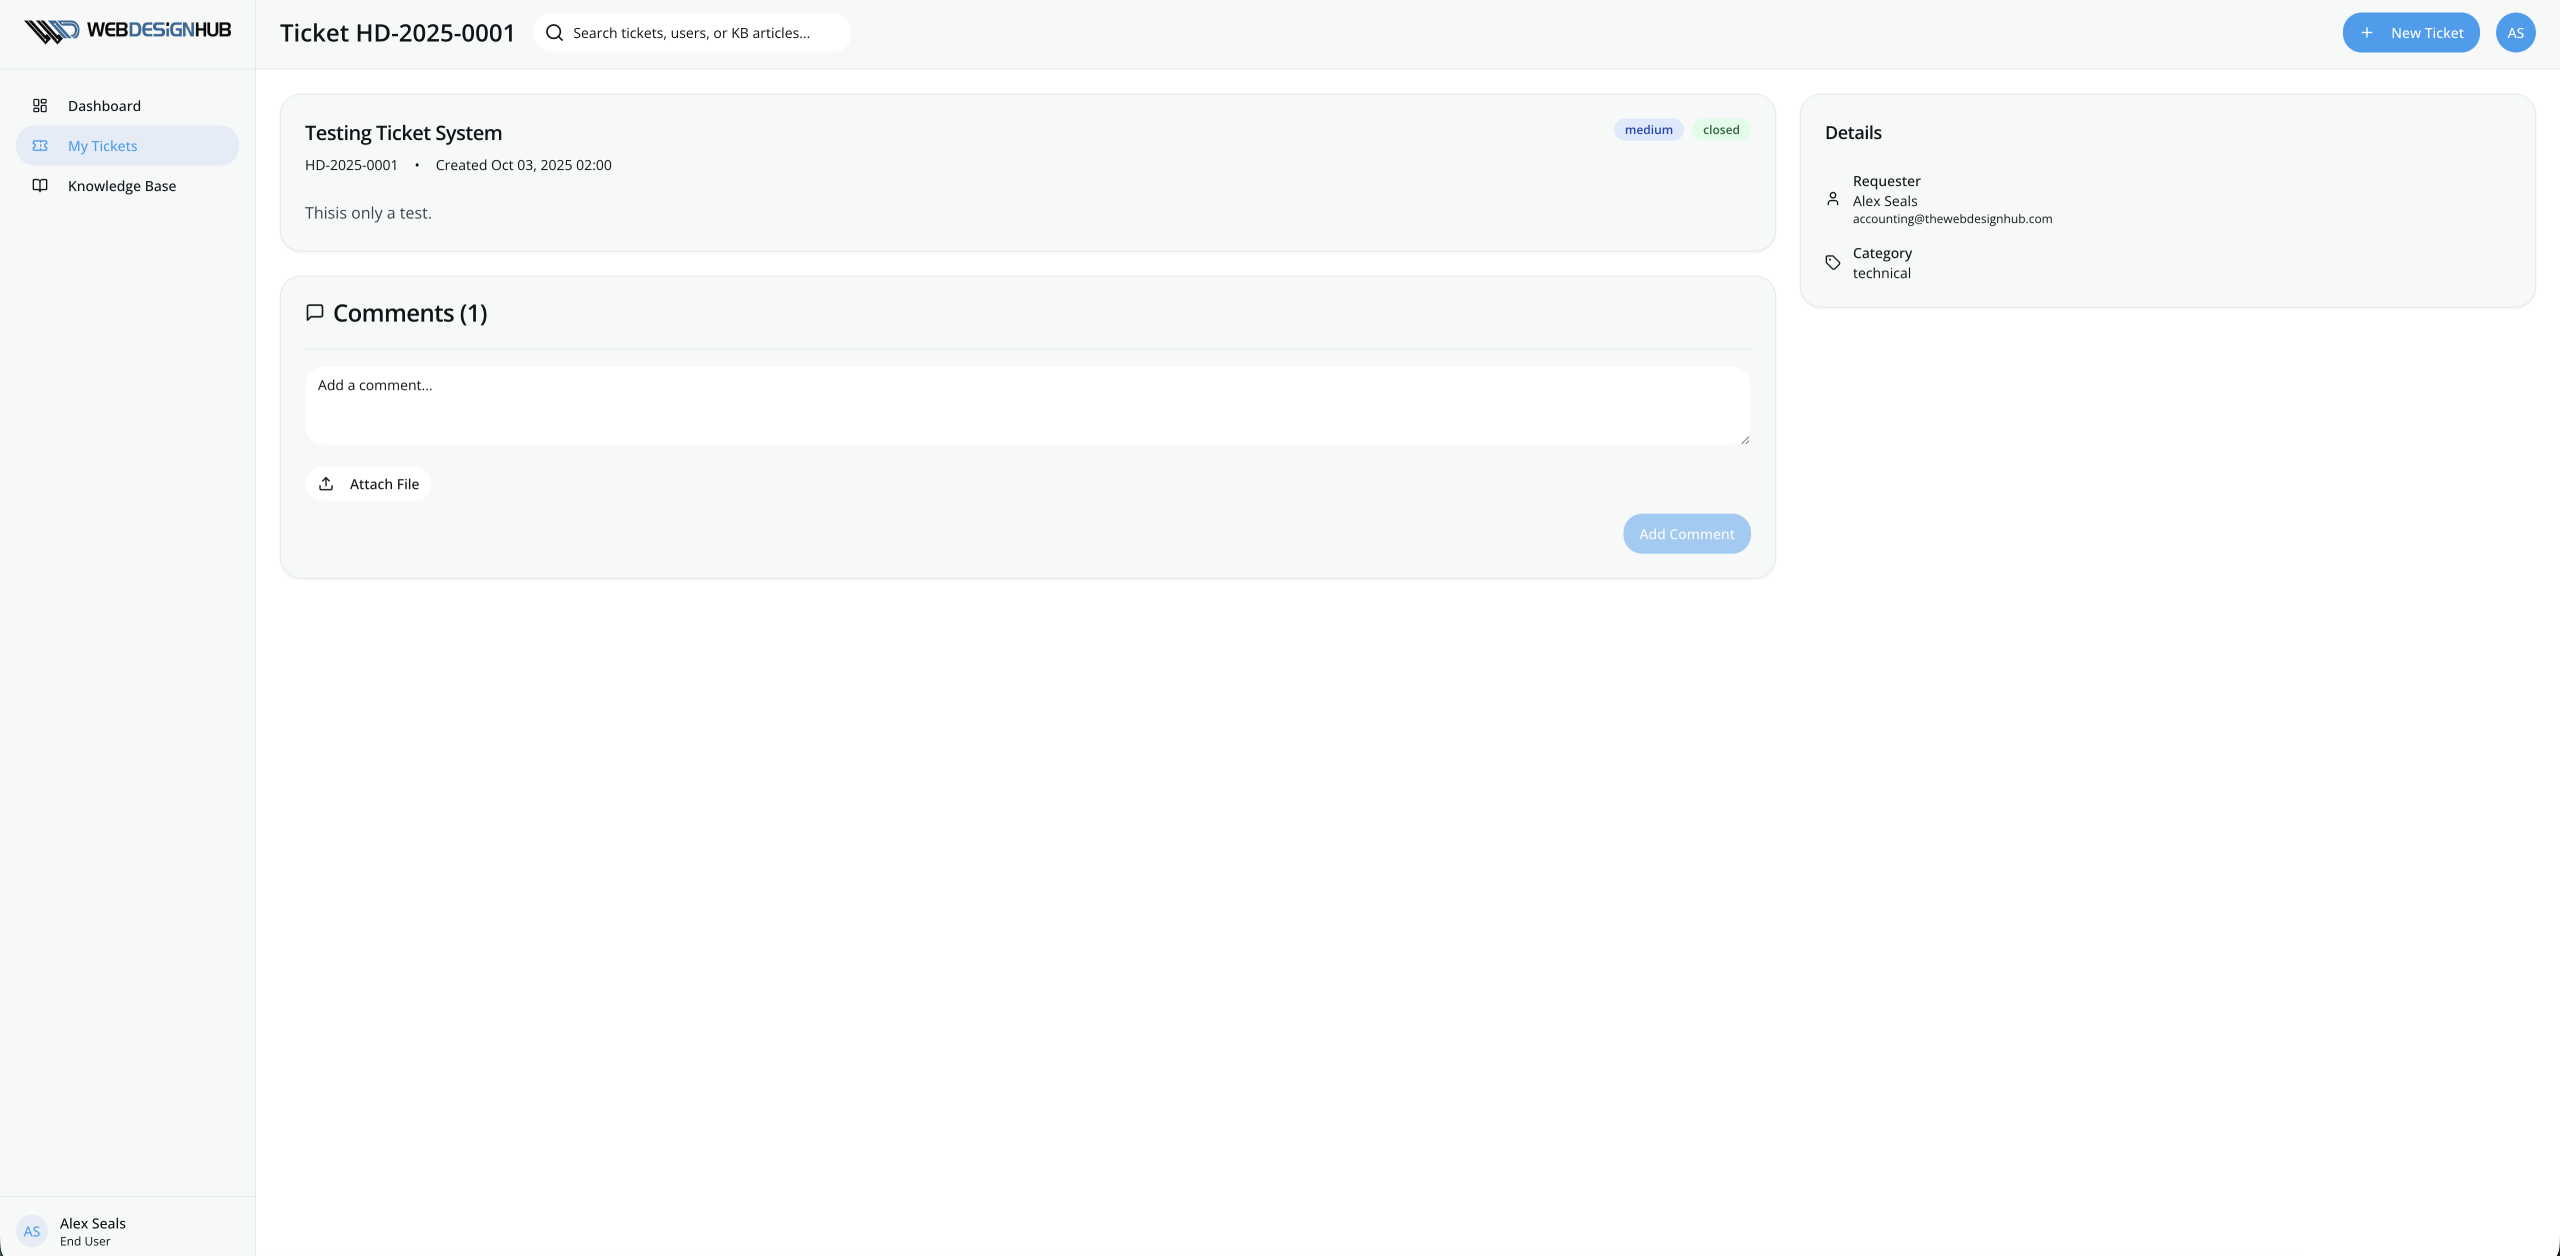
Task: Click the Attach File button
Action: [x=369, y=484]
